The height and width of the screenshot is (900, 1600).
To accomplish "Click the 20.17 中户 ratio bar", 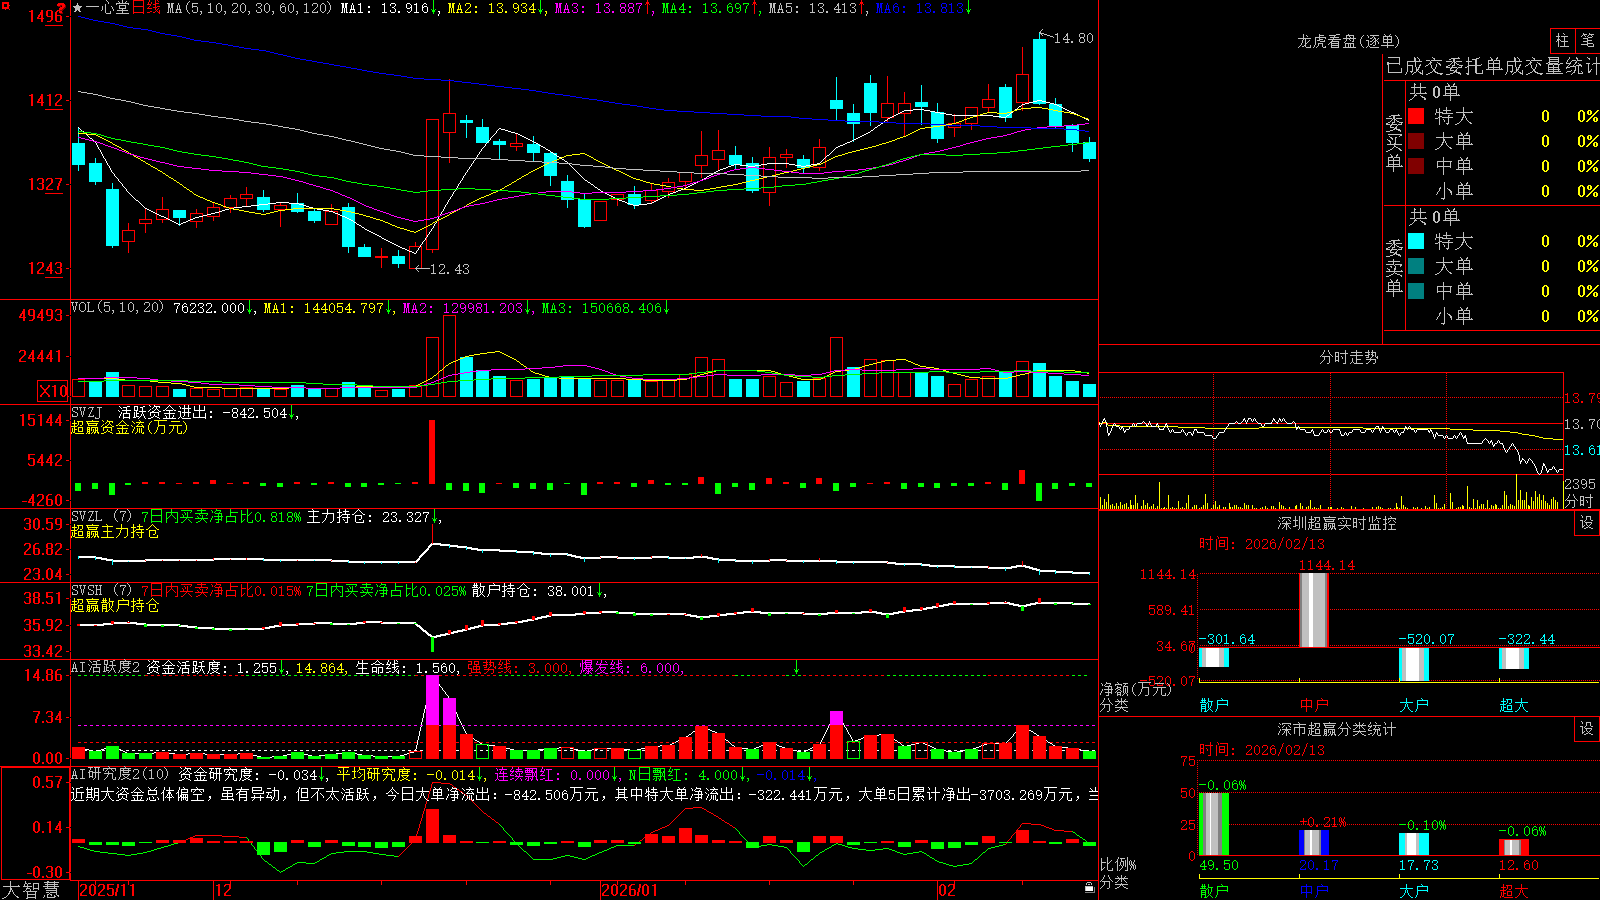I will point(1314,843).
